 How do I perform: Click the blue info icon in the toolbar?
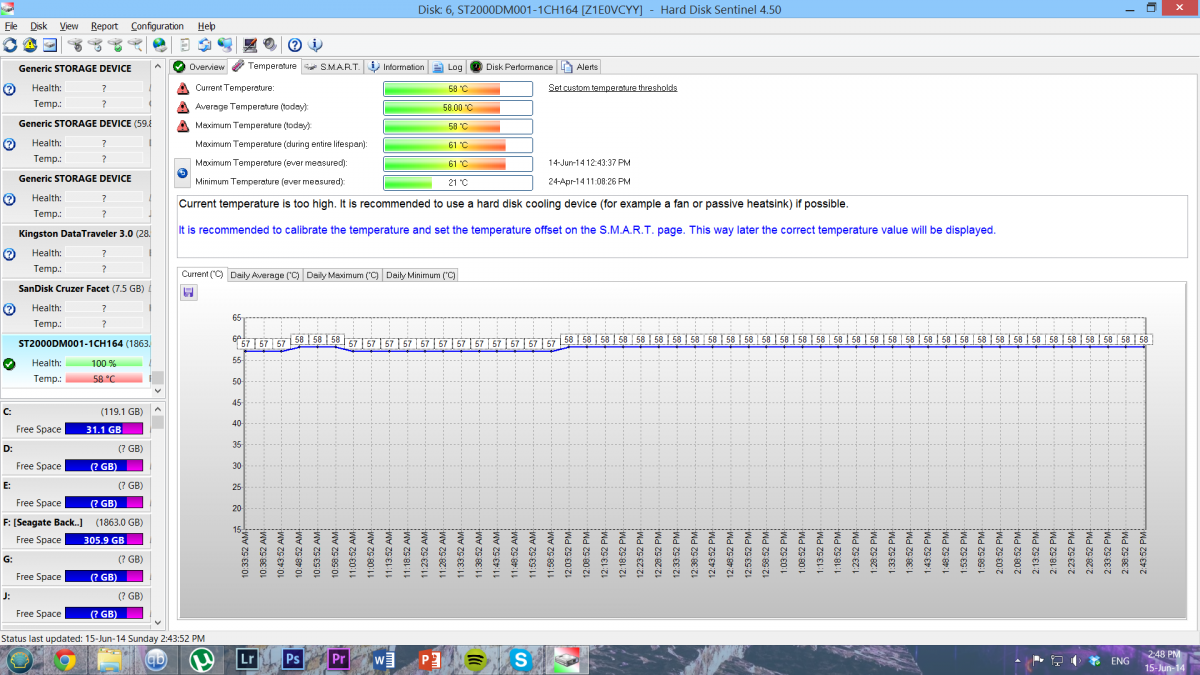coord(314,45)
